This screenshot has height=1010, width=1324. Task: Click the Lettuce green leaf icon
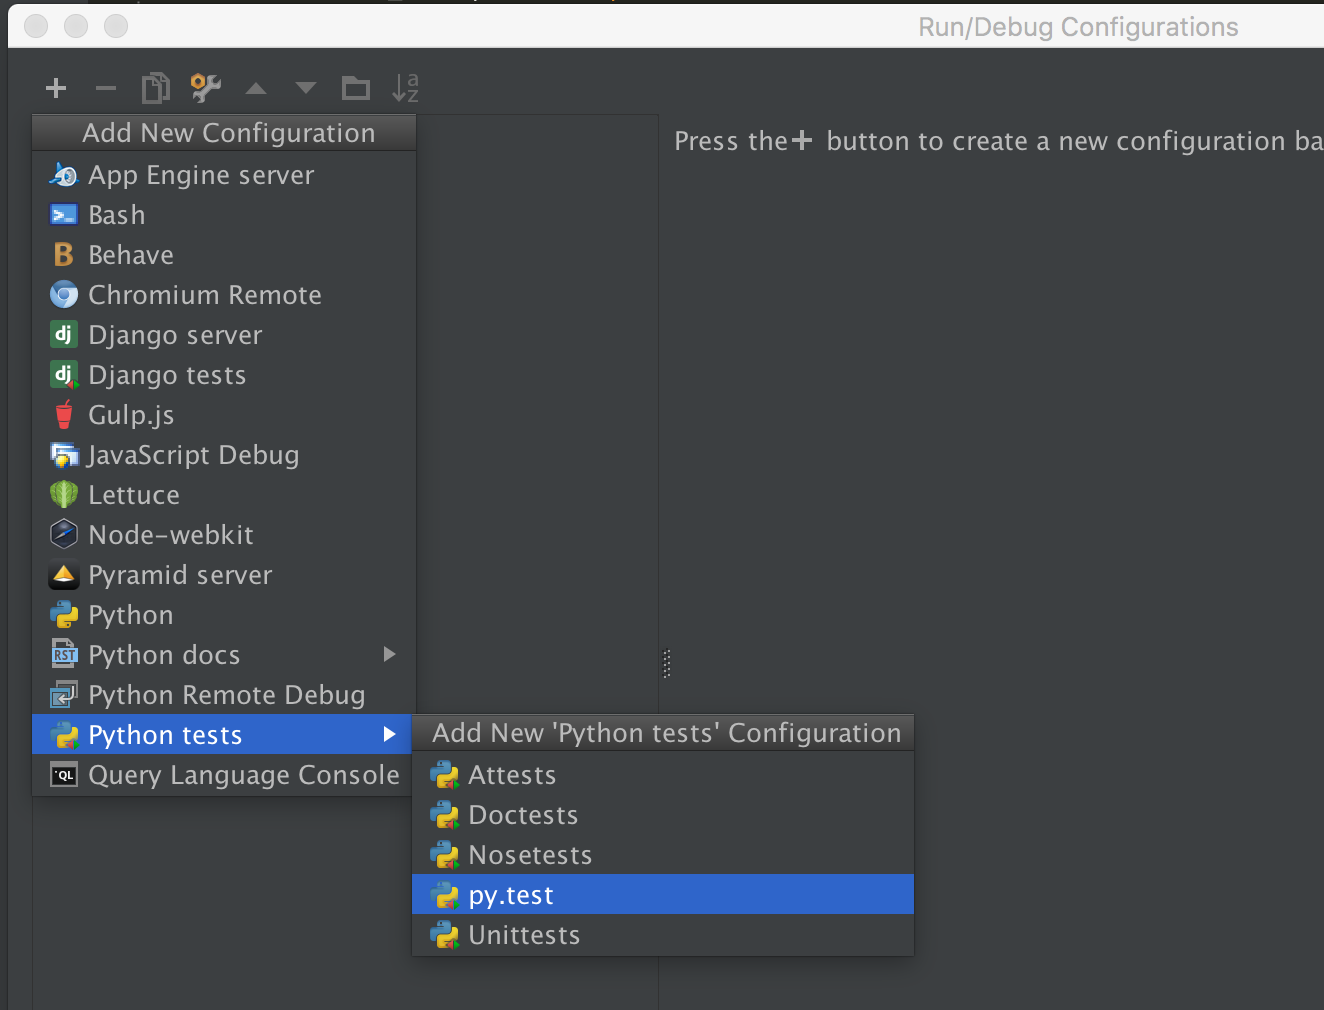point(64,494)
